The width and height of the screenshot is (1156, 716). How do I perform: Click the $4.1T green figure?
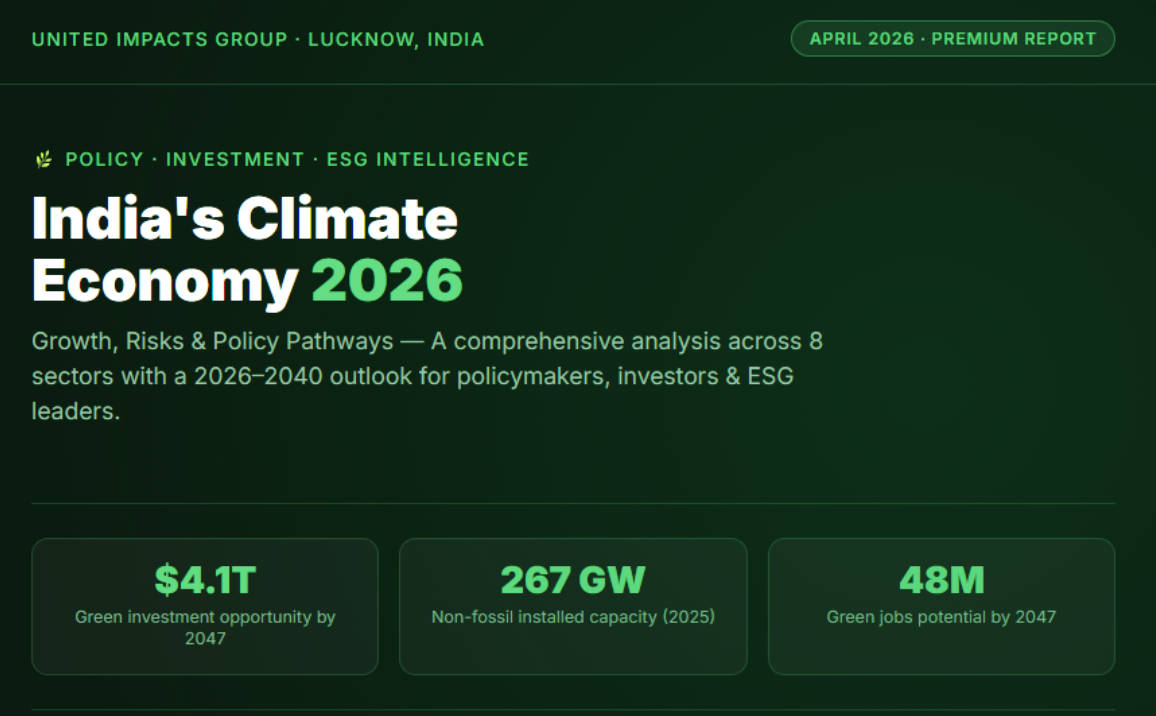(x=204, y=579)
